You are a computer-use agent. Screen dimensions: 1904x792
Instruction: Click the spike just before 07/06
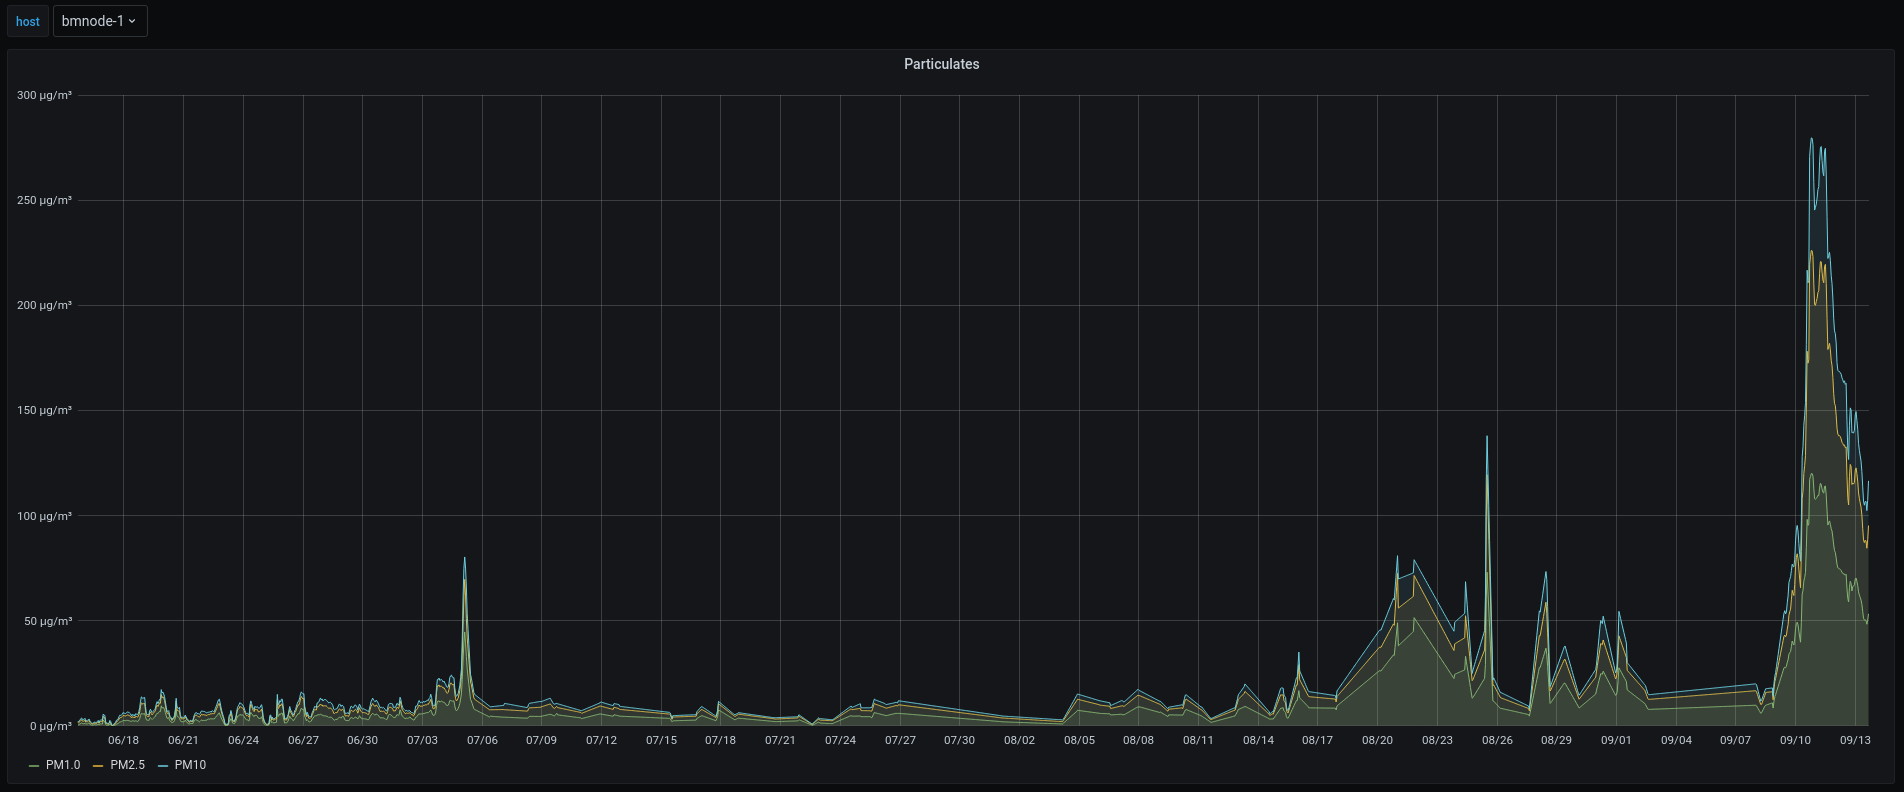[464, 559]
